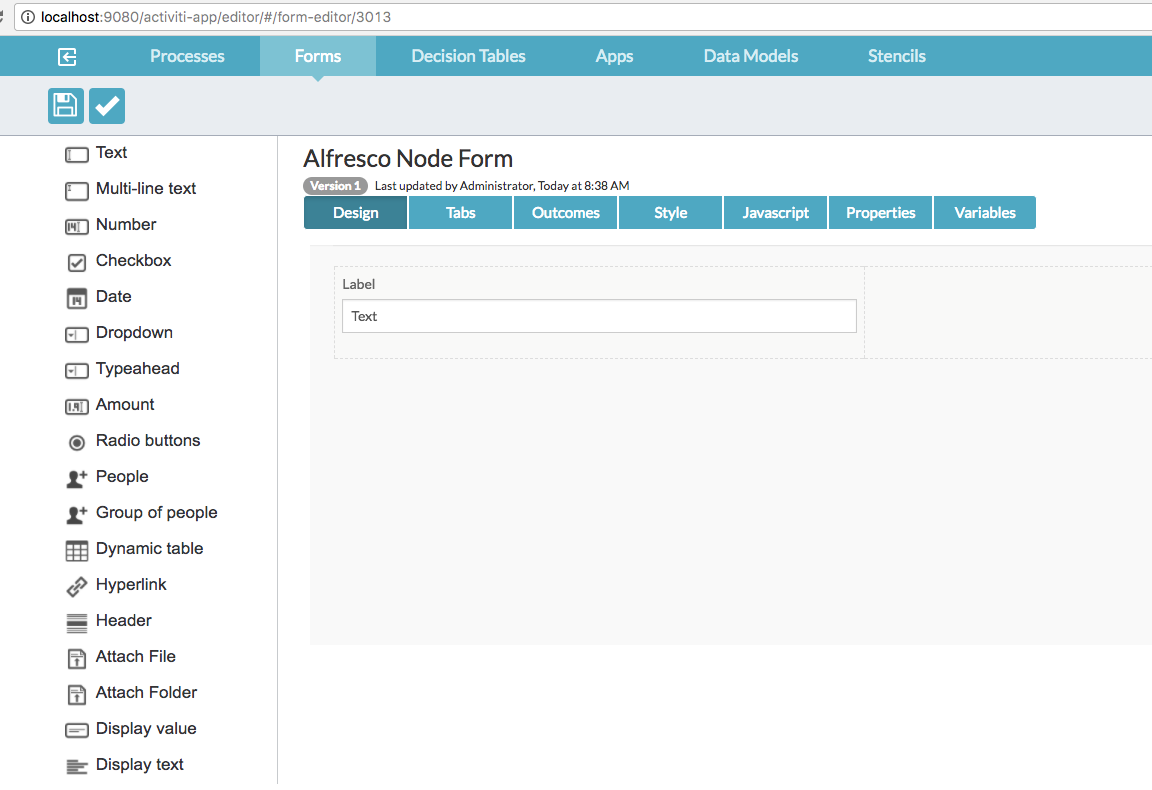
Task: Click the 'Group of people' palette label
Action: pos(156,513)
